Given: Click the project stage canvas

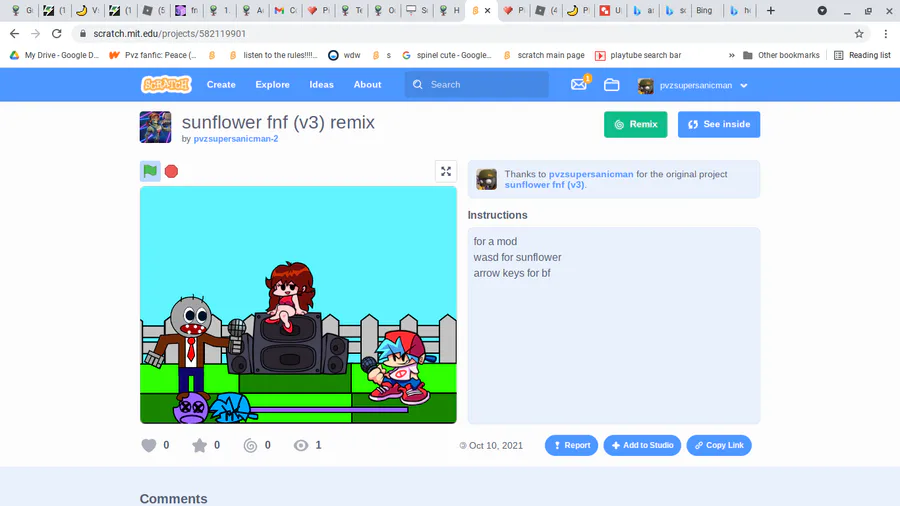Looking at the screenshot, I should 298,305.
